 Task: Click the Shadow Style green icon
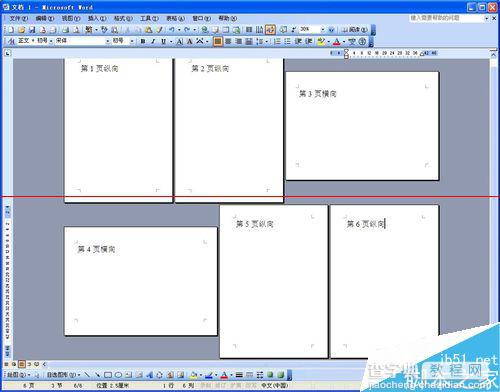pos(270,375)
